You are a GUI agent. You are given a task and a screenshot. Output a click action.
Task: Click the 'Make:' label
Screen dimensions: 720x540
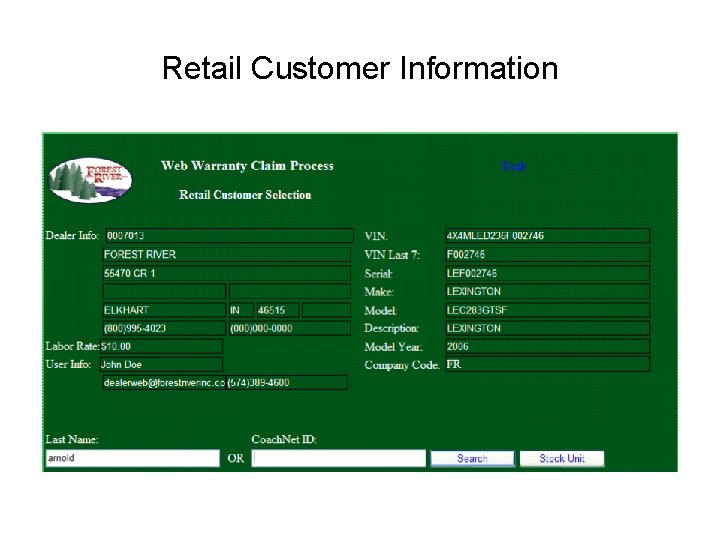[379, 292]
